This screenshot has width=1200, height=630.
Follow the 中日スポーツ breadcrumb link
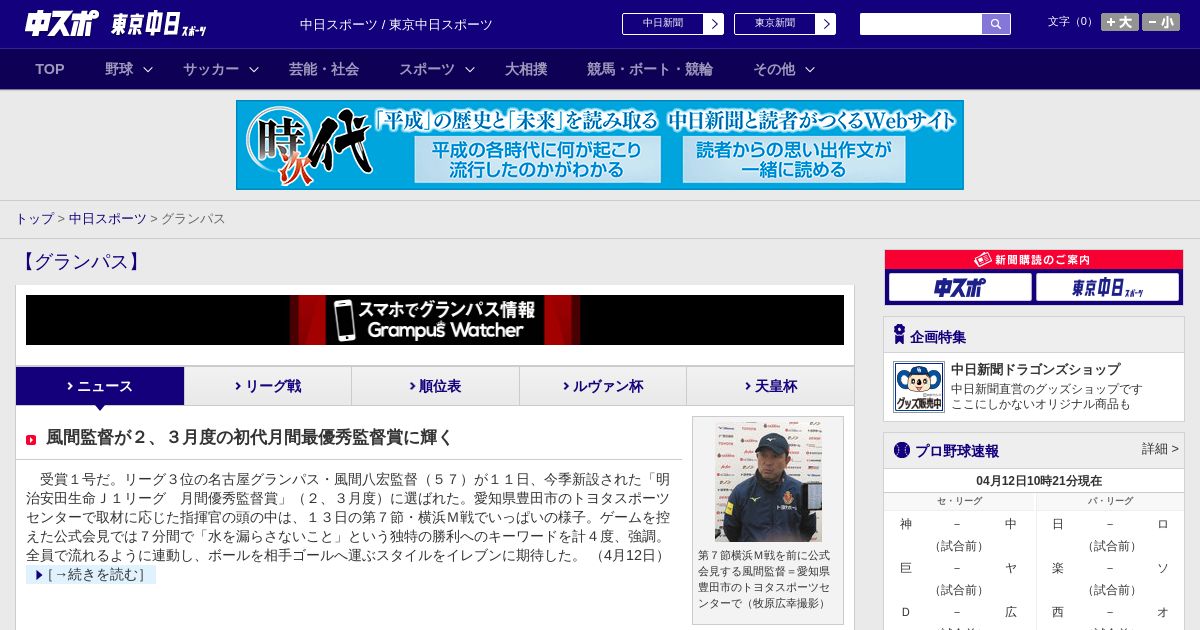coord(107,218)
